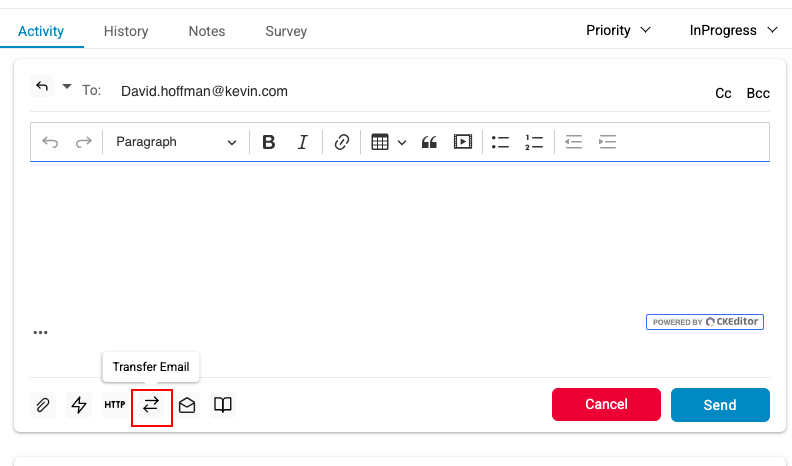792x466 pixels.
Task: Expand the Priority dropdown
Action: pyautogui.click(x=618, y=30)
